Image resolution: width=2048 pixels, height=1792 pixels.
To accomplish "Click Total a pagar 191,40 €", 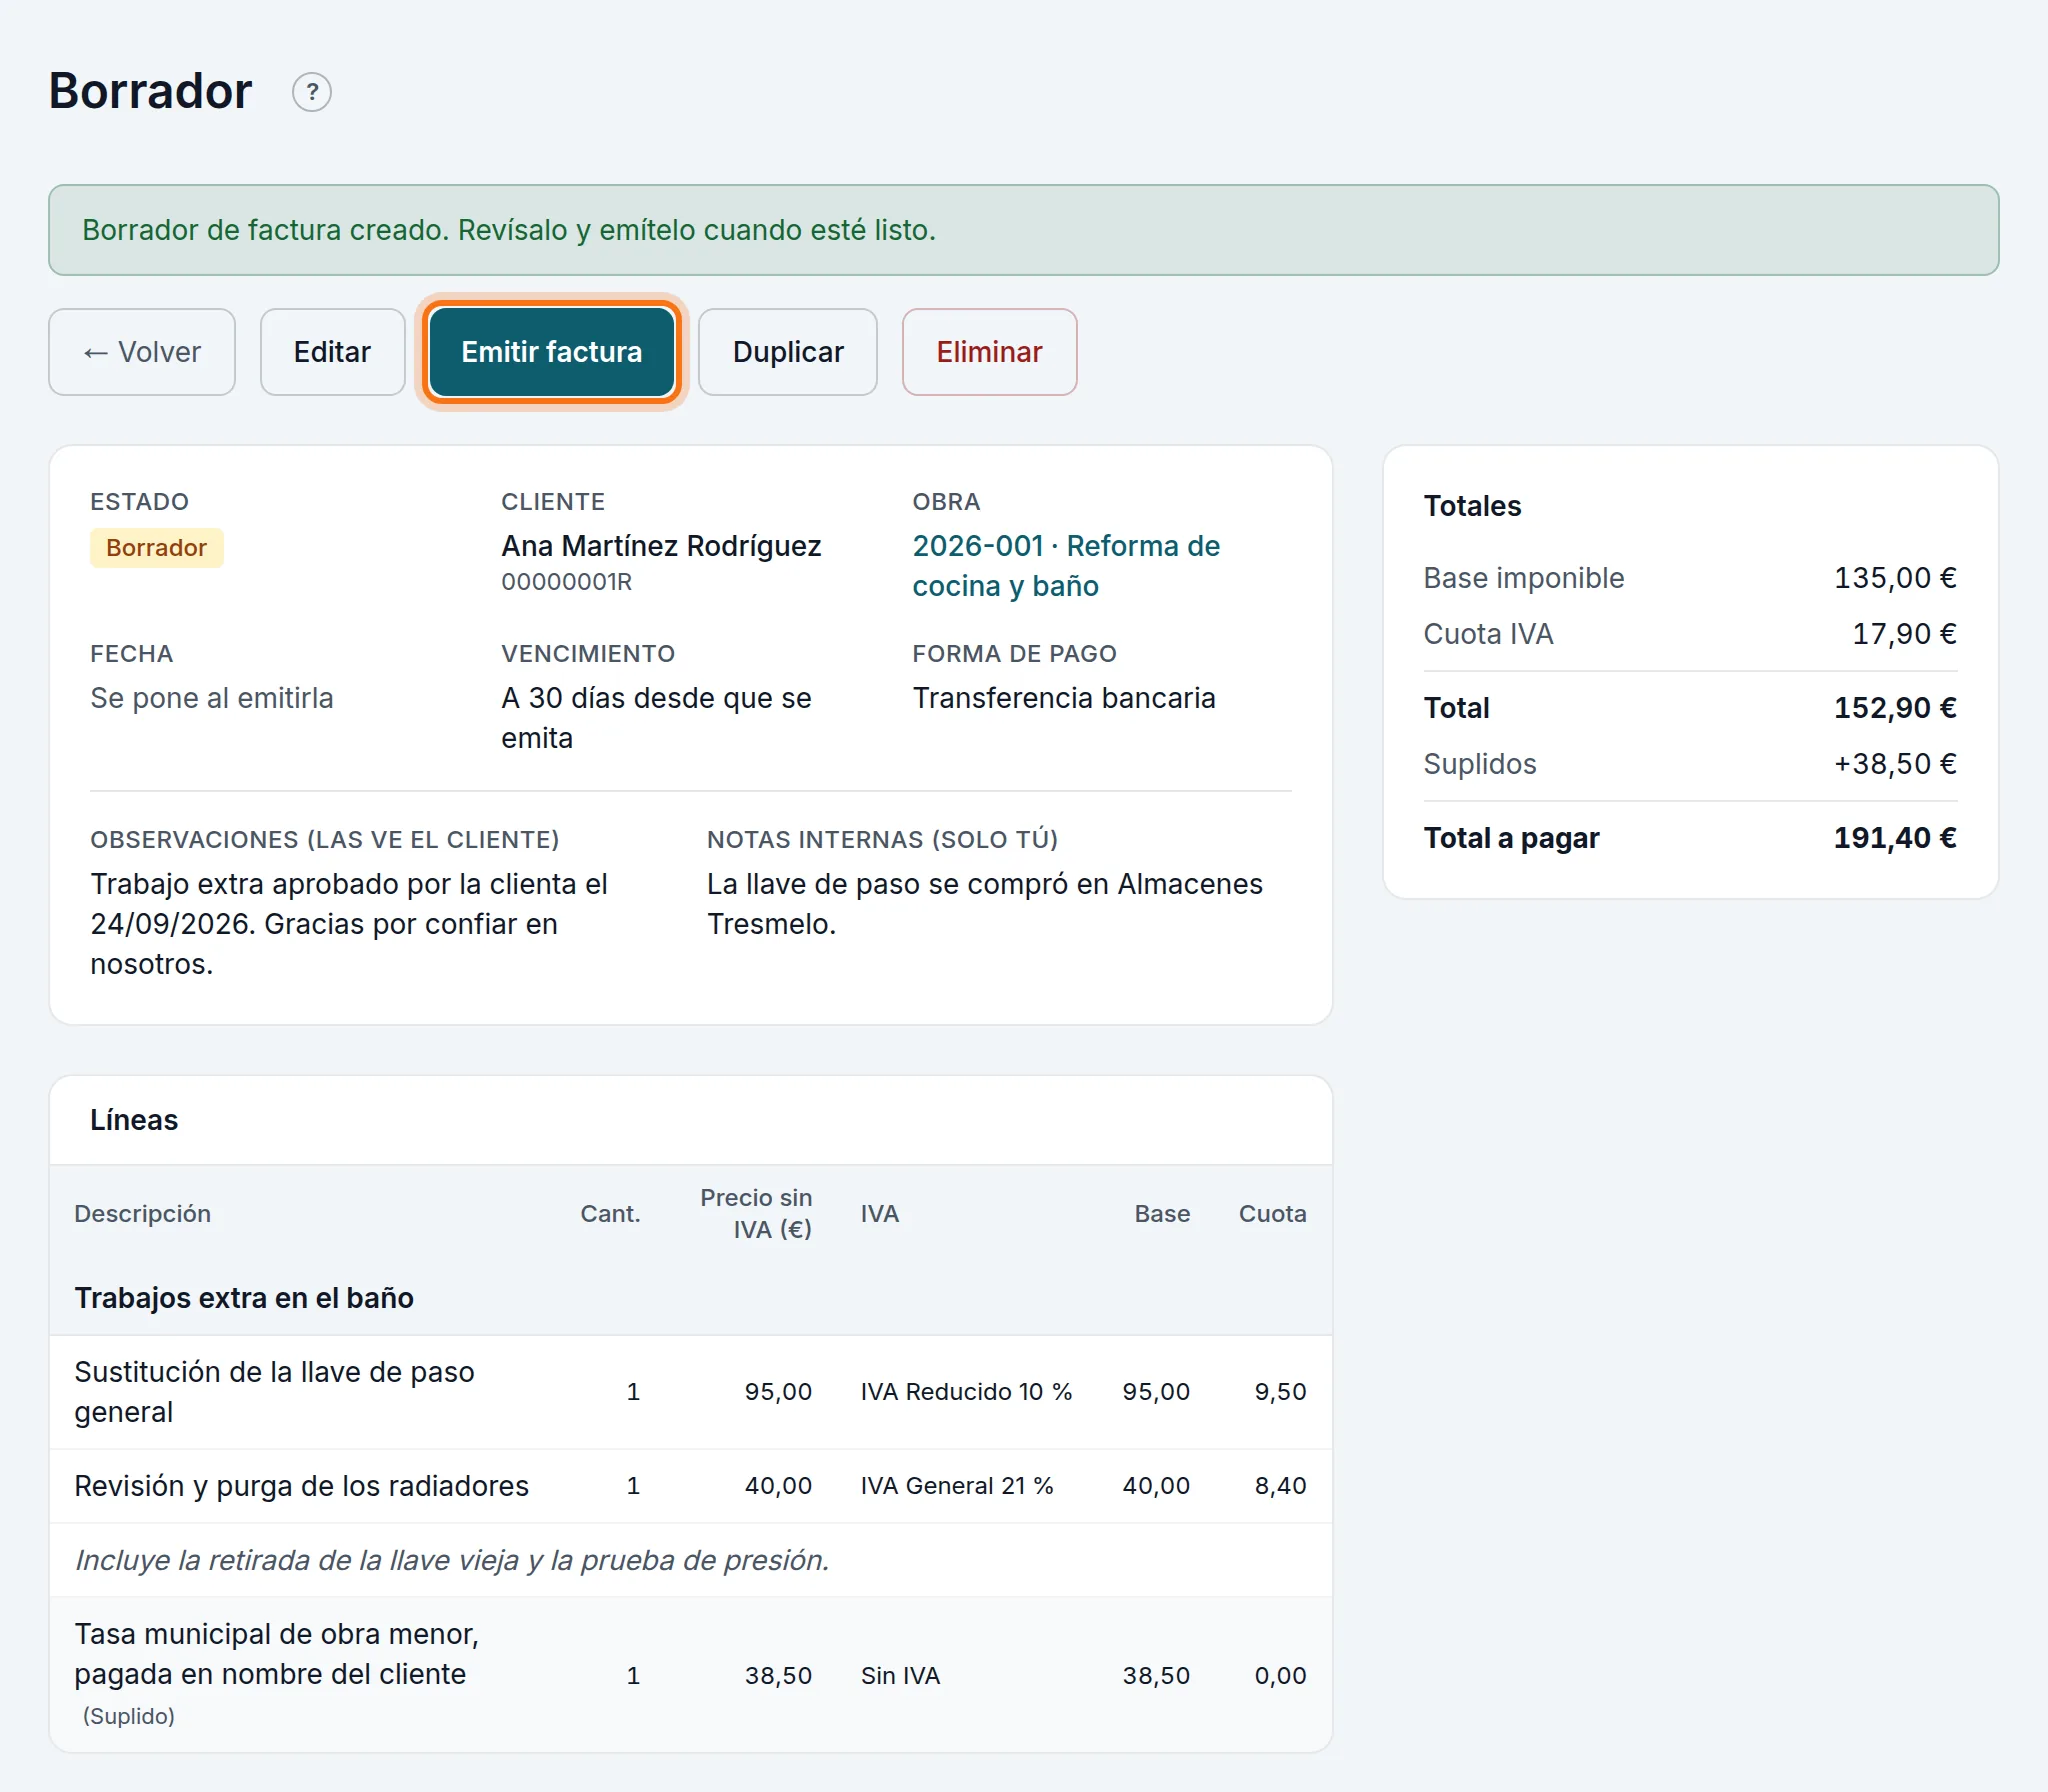I will (x=1895, y=838).
